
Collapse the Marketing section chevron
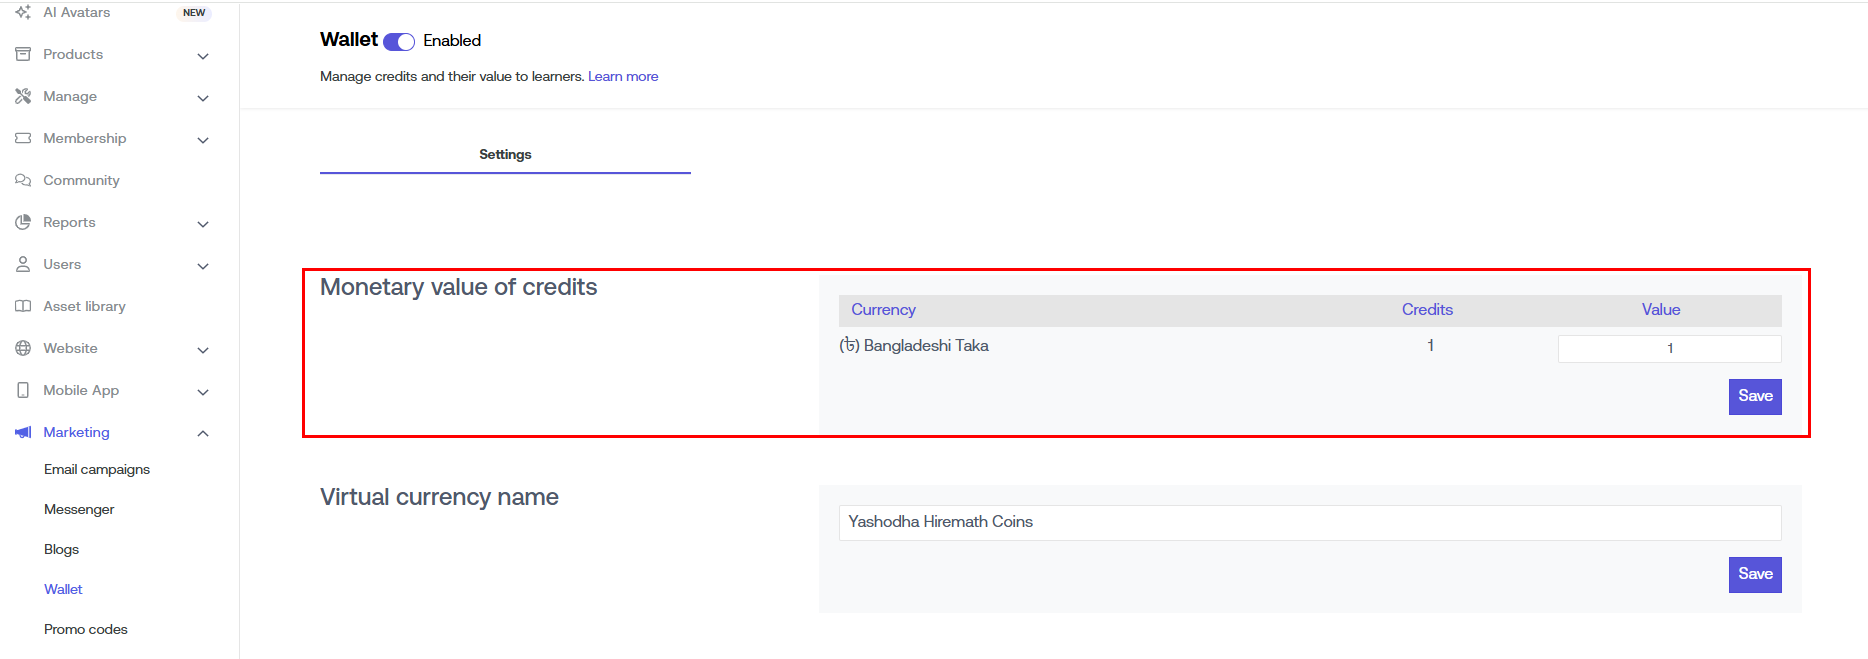[x=203, y=433]
